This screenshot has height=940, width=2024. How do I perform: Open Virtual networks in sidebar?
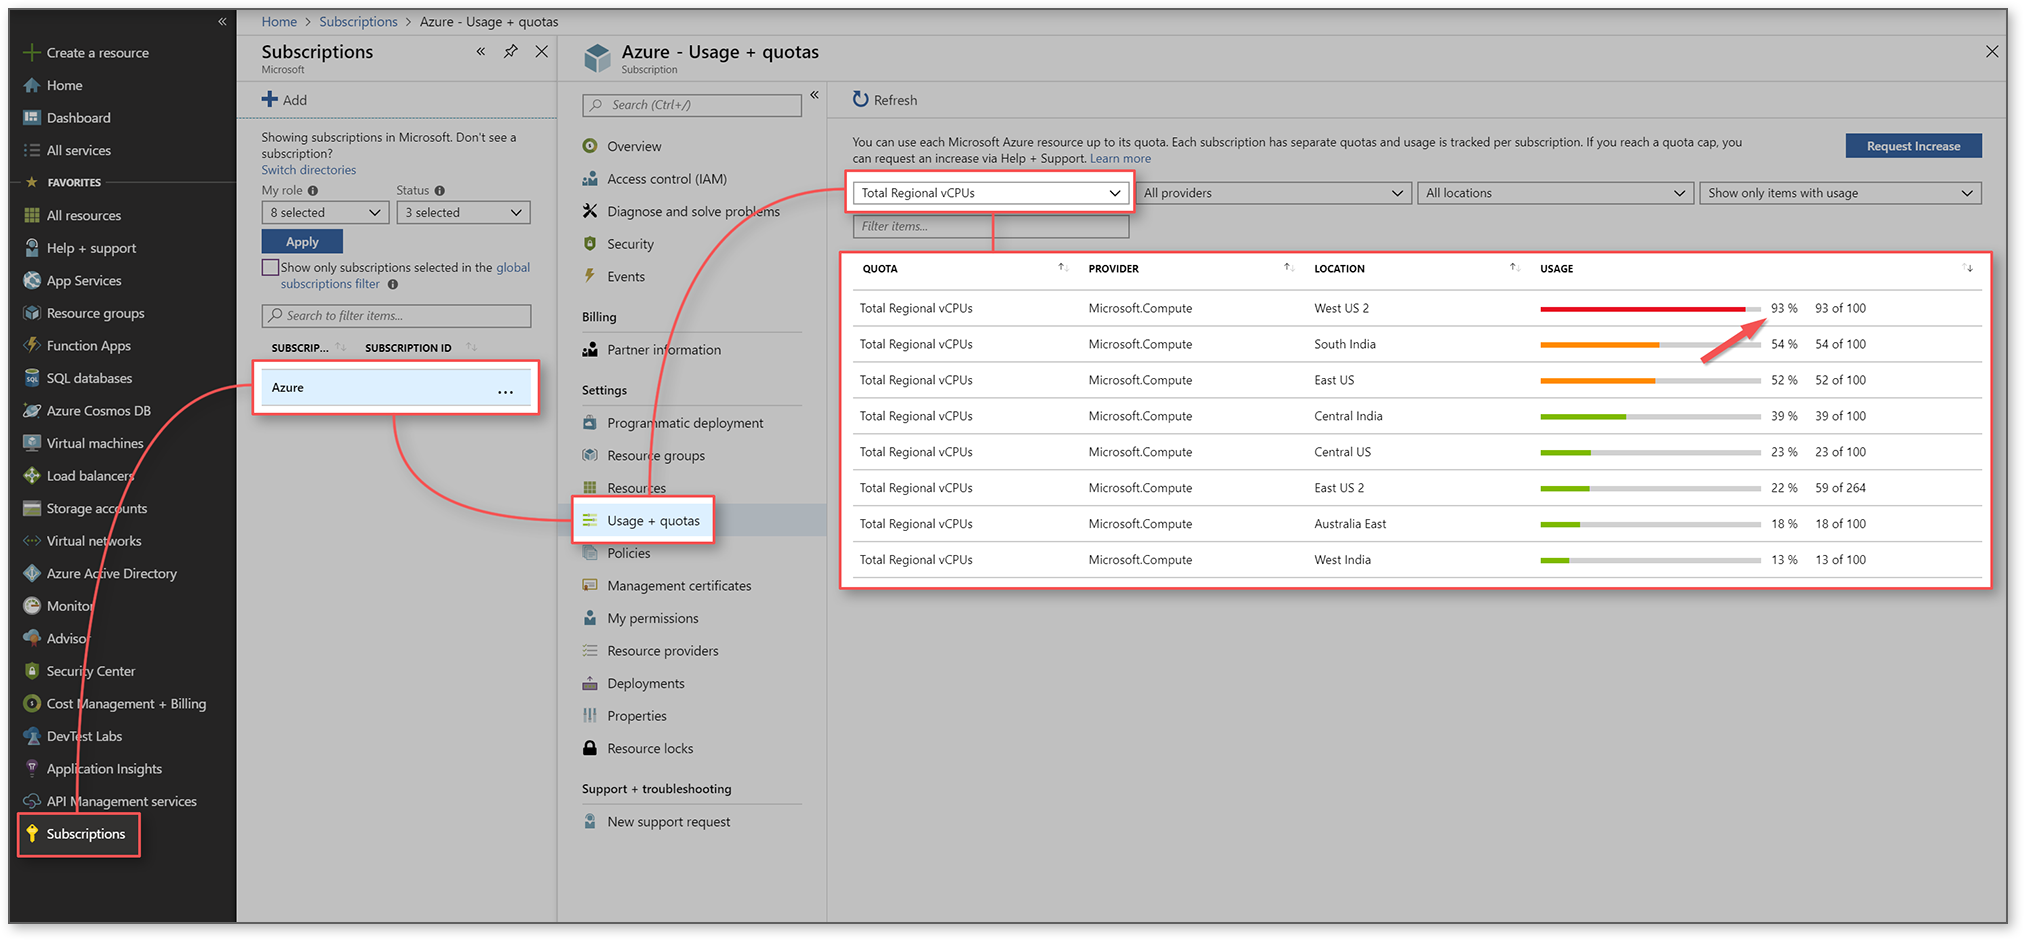[x=94, y=540]
